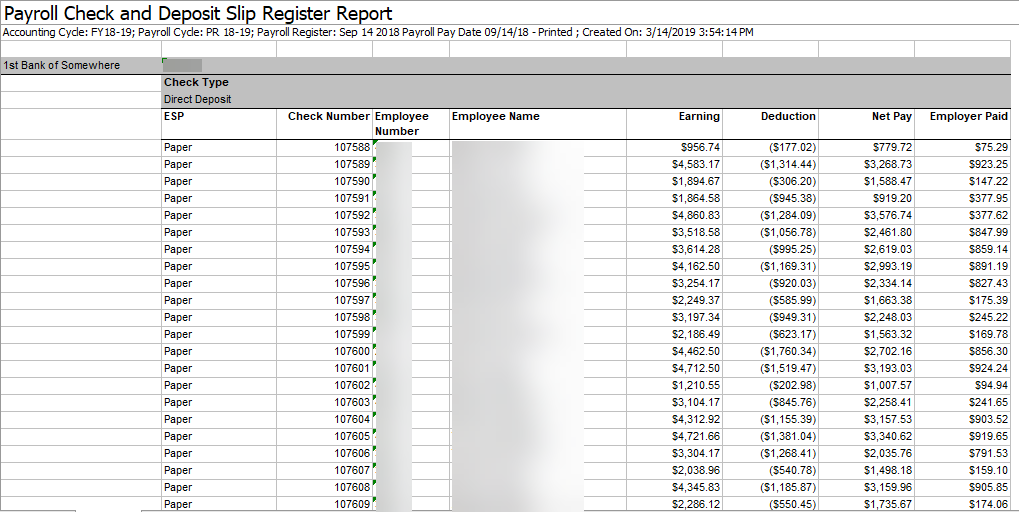Viewport: 1019px width, 512px height.
Task: Click net pay value $3,576.74
Action: (888, 216)
